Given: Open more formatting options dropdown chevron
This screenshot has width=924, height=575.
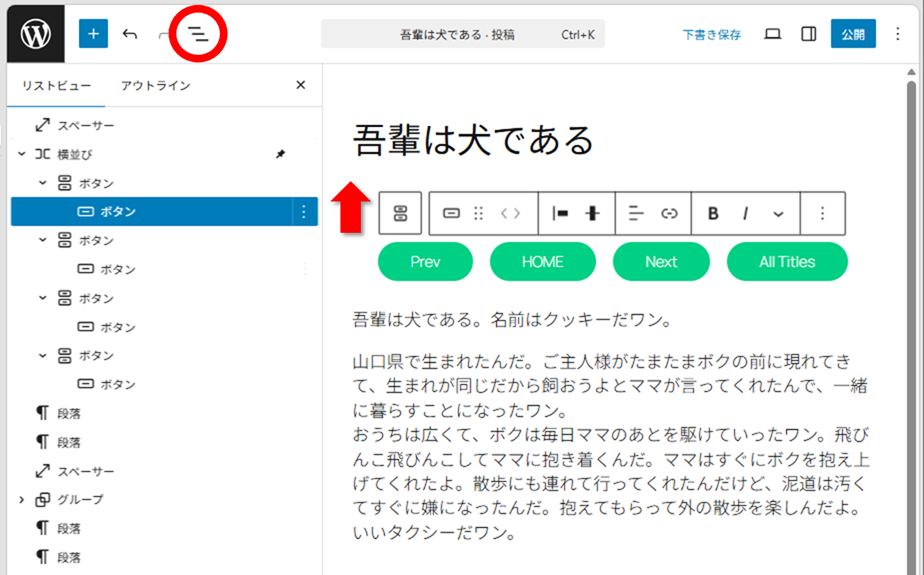Looking at the screenshot, I should [778, 213].
